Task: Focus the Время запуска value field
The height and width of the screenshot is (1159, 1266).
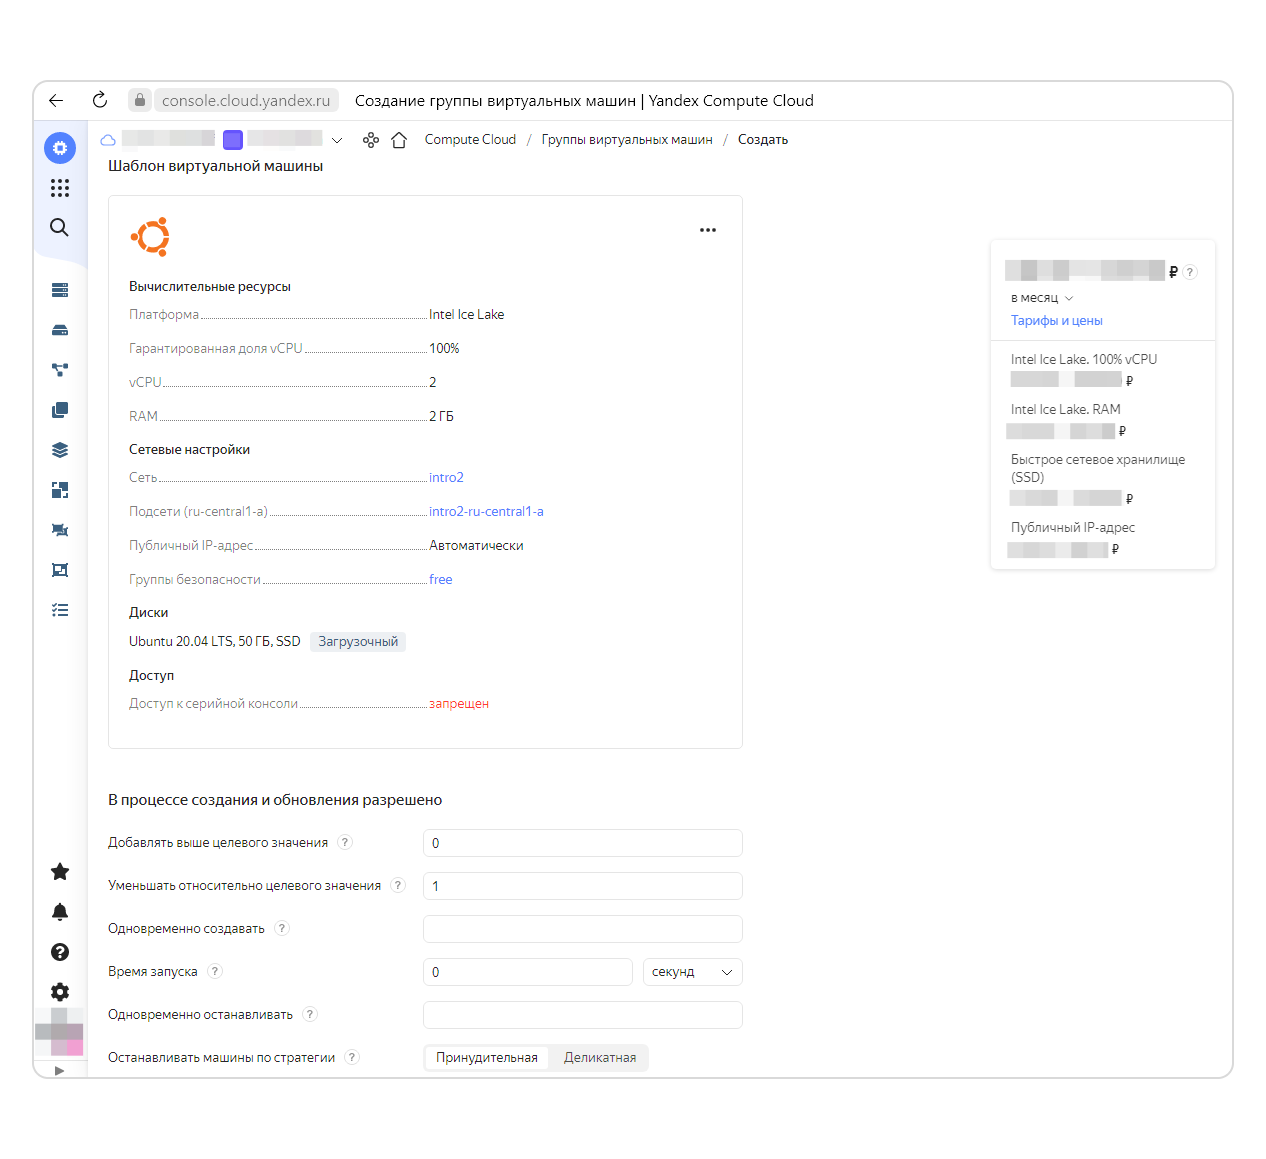Action: (528, 972)
